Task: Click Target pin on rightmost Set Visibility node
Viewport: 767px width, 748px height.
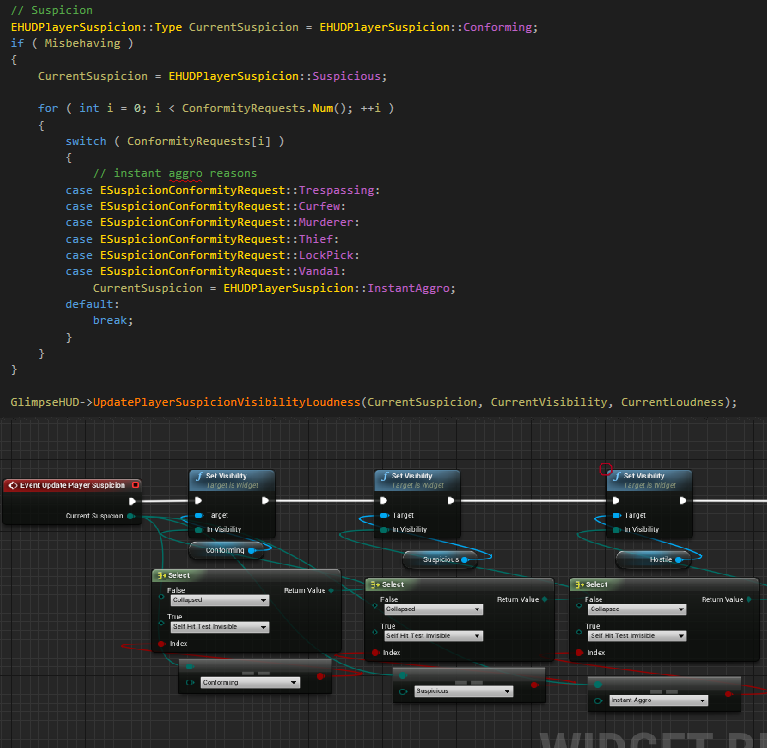Action: coord(616,515)
